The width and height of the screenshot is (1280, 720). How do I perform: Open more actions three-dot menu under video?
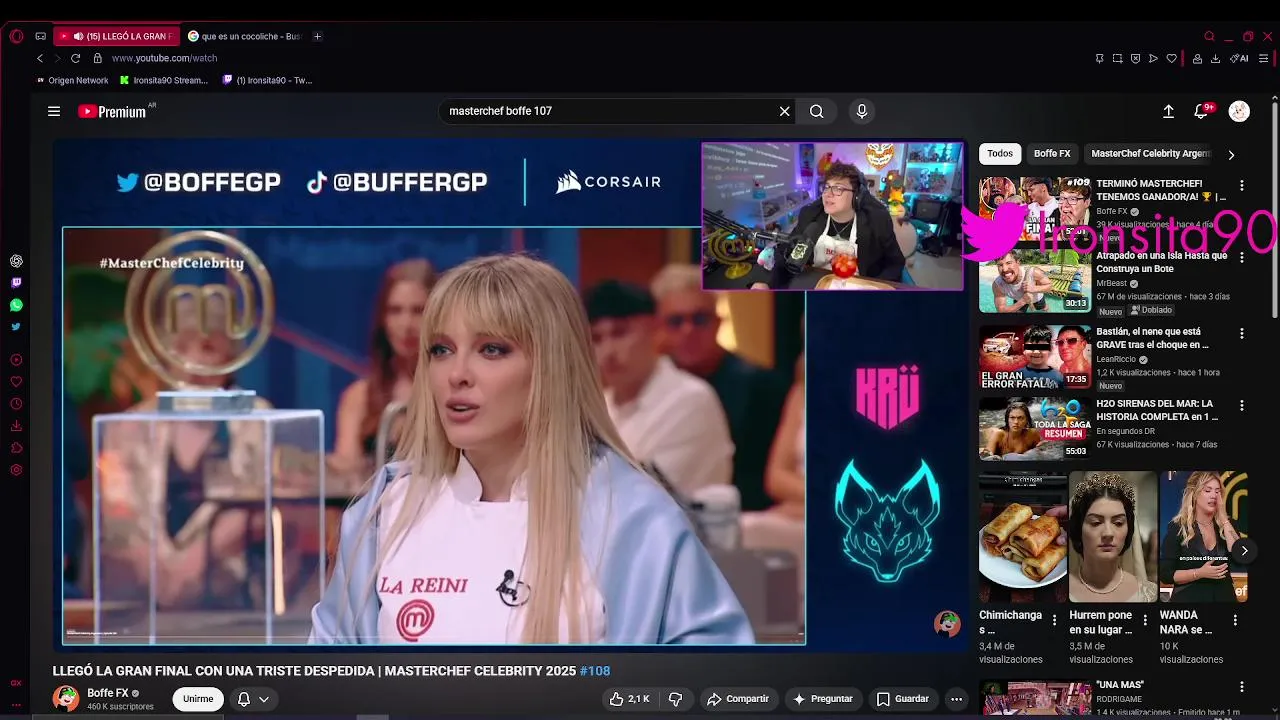pos(956,699)
